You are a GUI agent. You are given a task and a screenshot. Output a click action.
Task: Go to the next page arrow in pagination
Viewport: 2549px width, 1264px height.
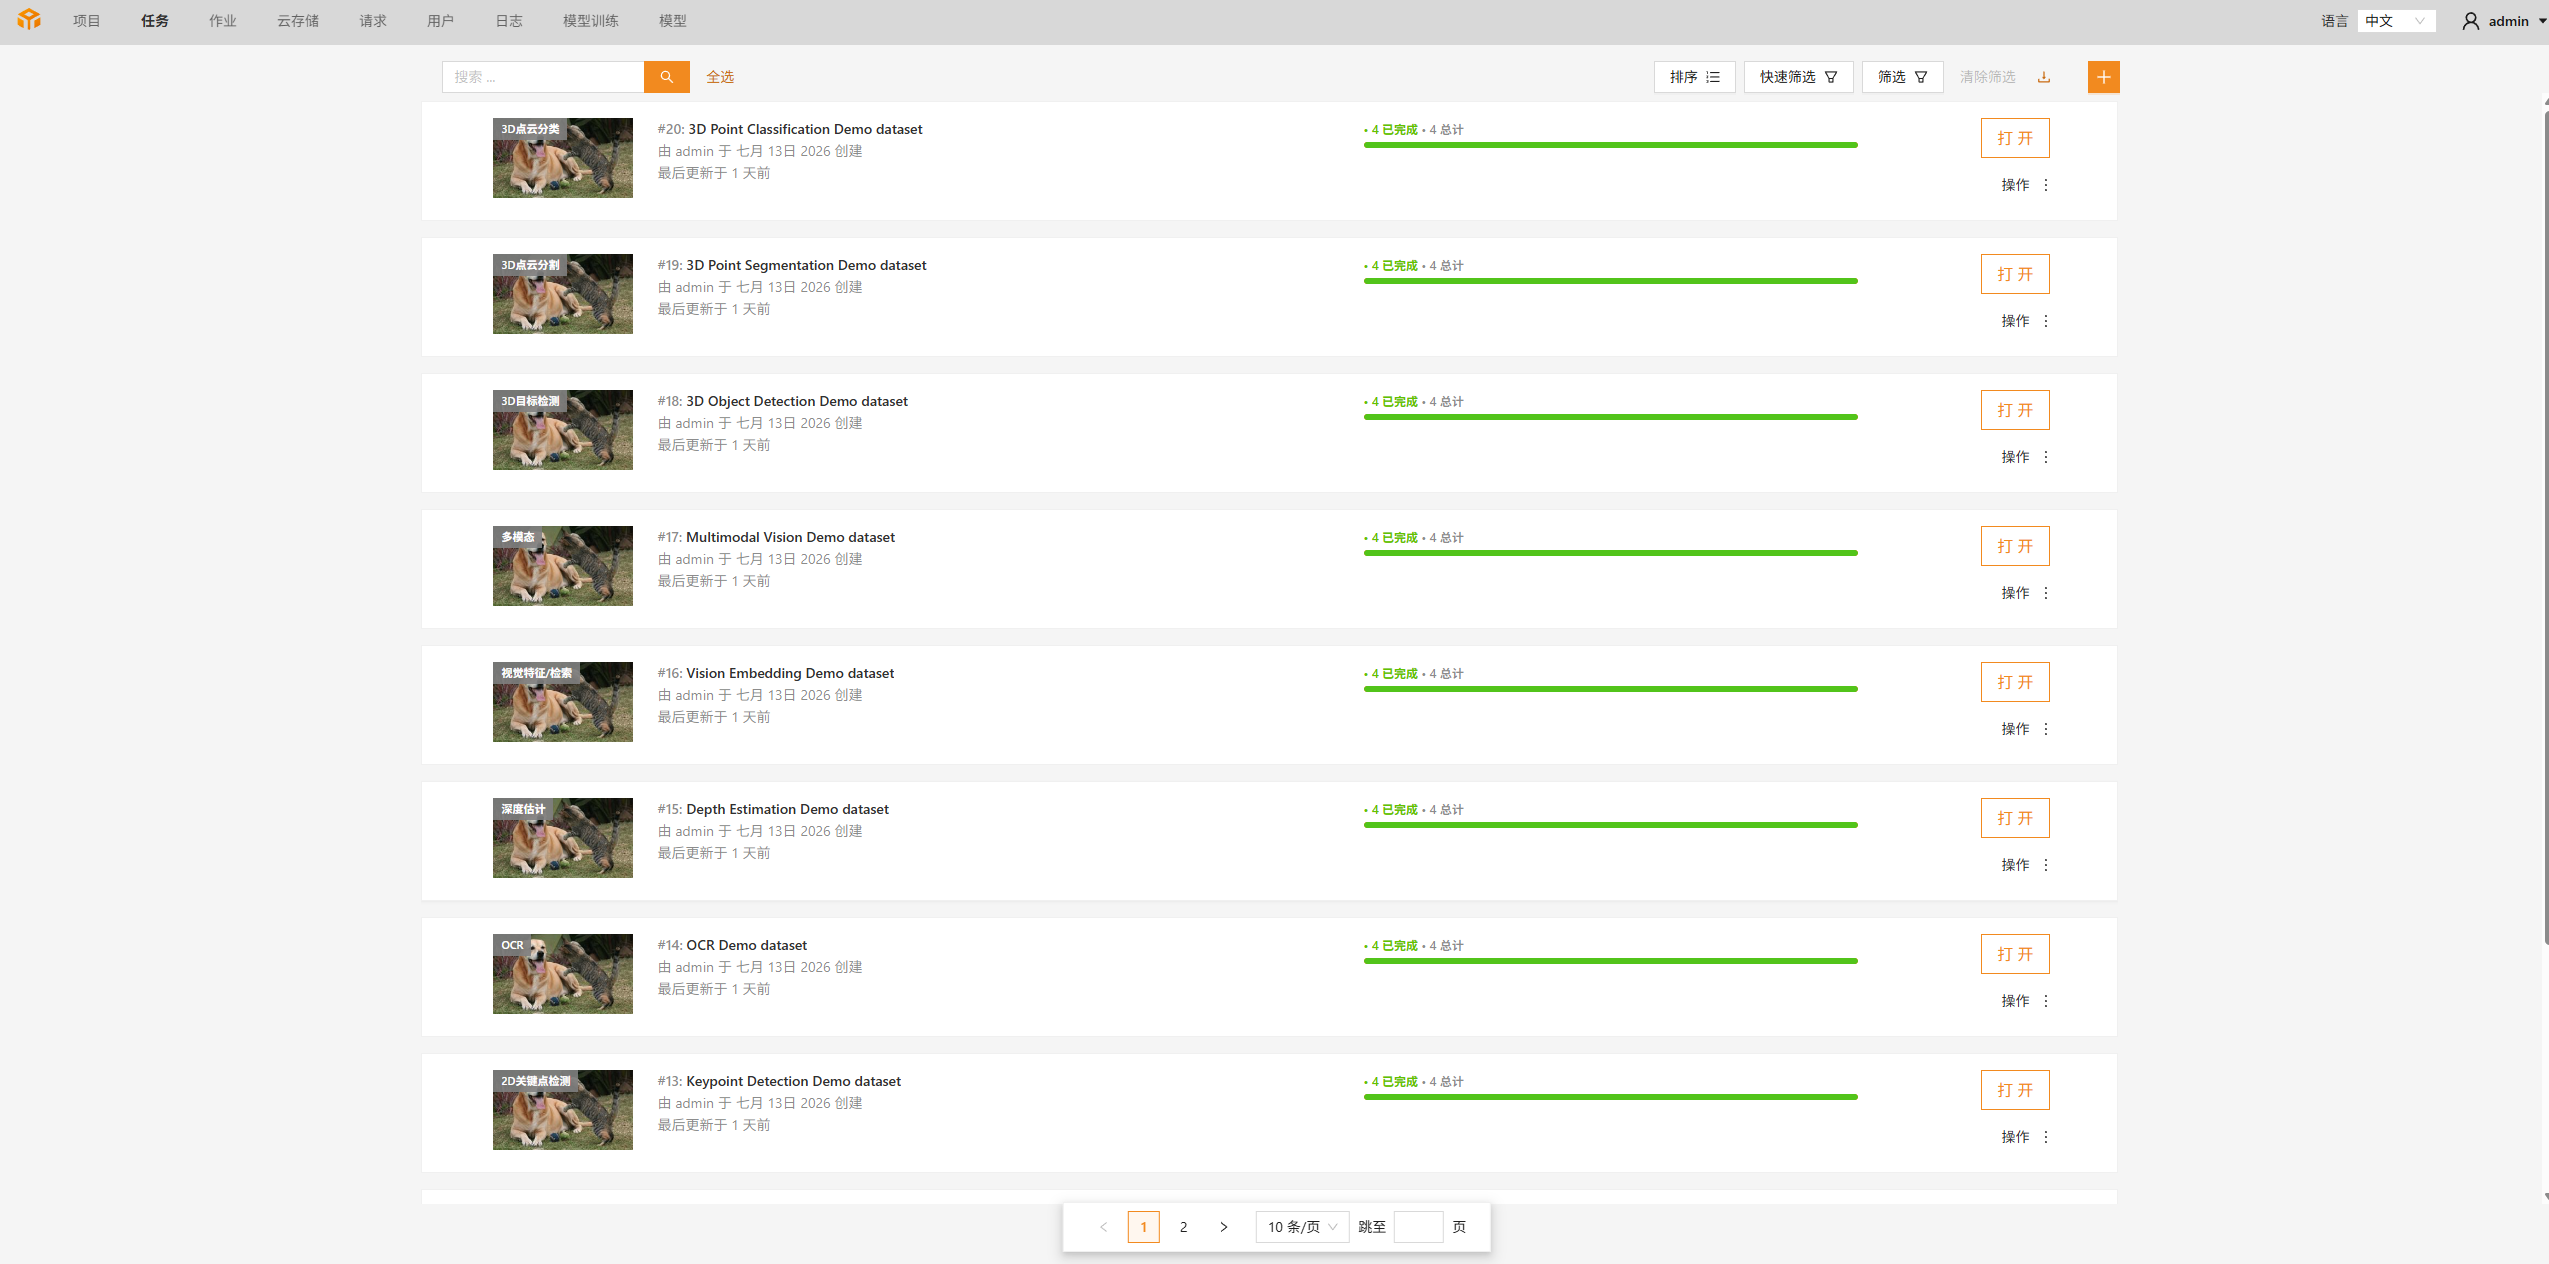tap(1223, 1227)
